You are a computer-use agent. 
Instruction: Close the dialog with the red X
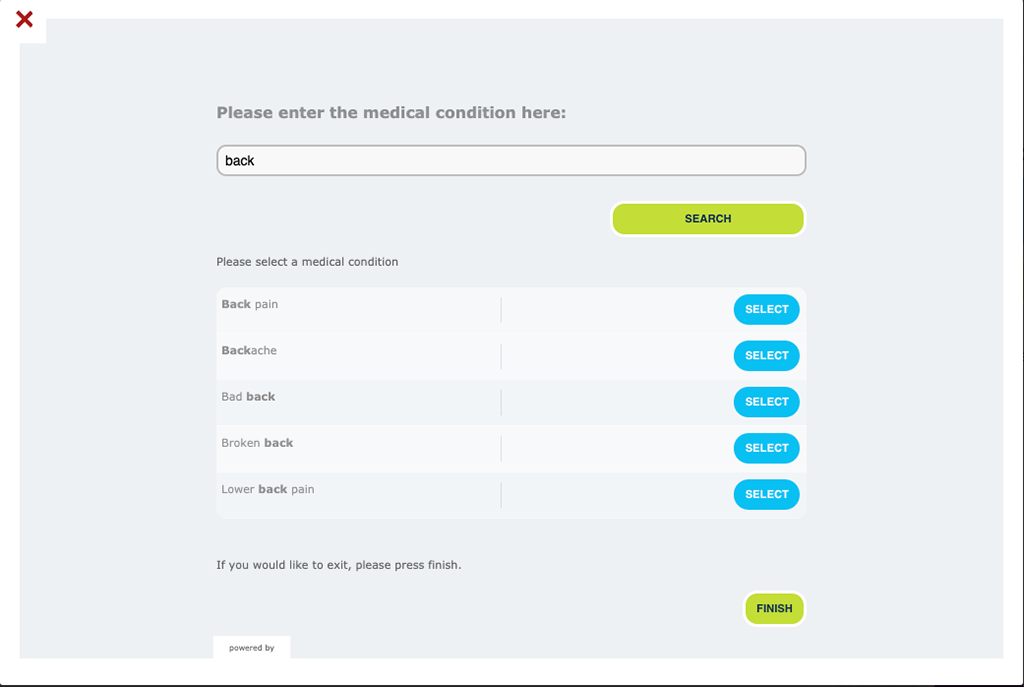tap(24, 20)
